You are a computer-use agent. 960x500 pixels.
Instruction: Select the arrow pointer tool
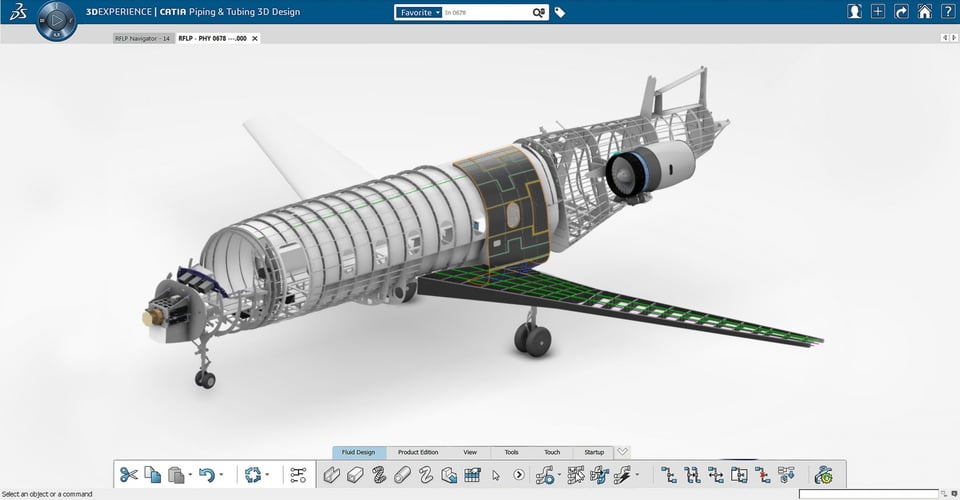click(496, 475)
